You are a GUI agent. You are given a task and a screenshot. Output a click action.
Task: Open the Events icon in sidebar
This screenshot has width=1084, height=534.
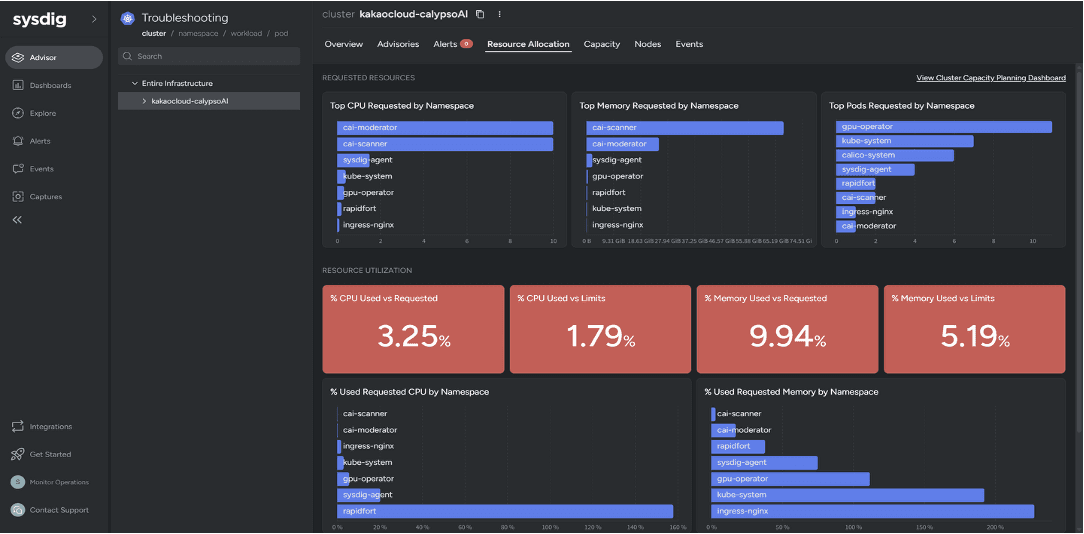click(x=18, y=169)
